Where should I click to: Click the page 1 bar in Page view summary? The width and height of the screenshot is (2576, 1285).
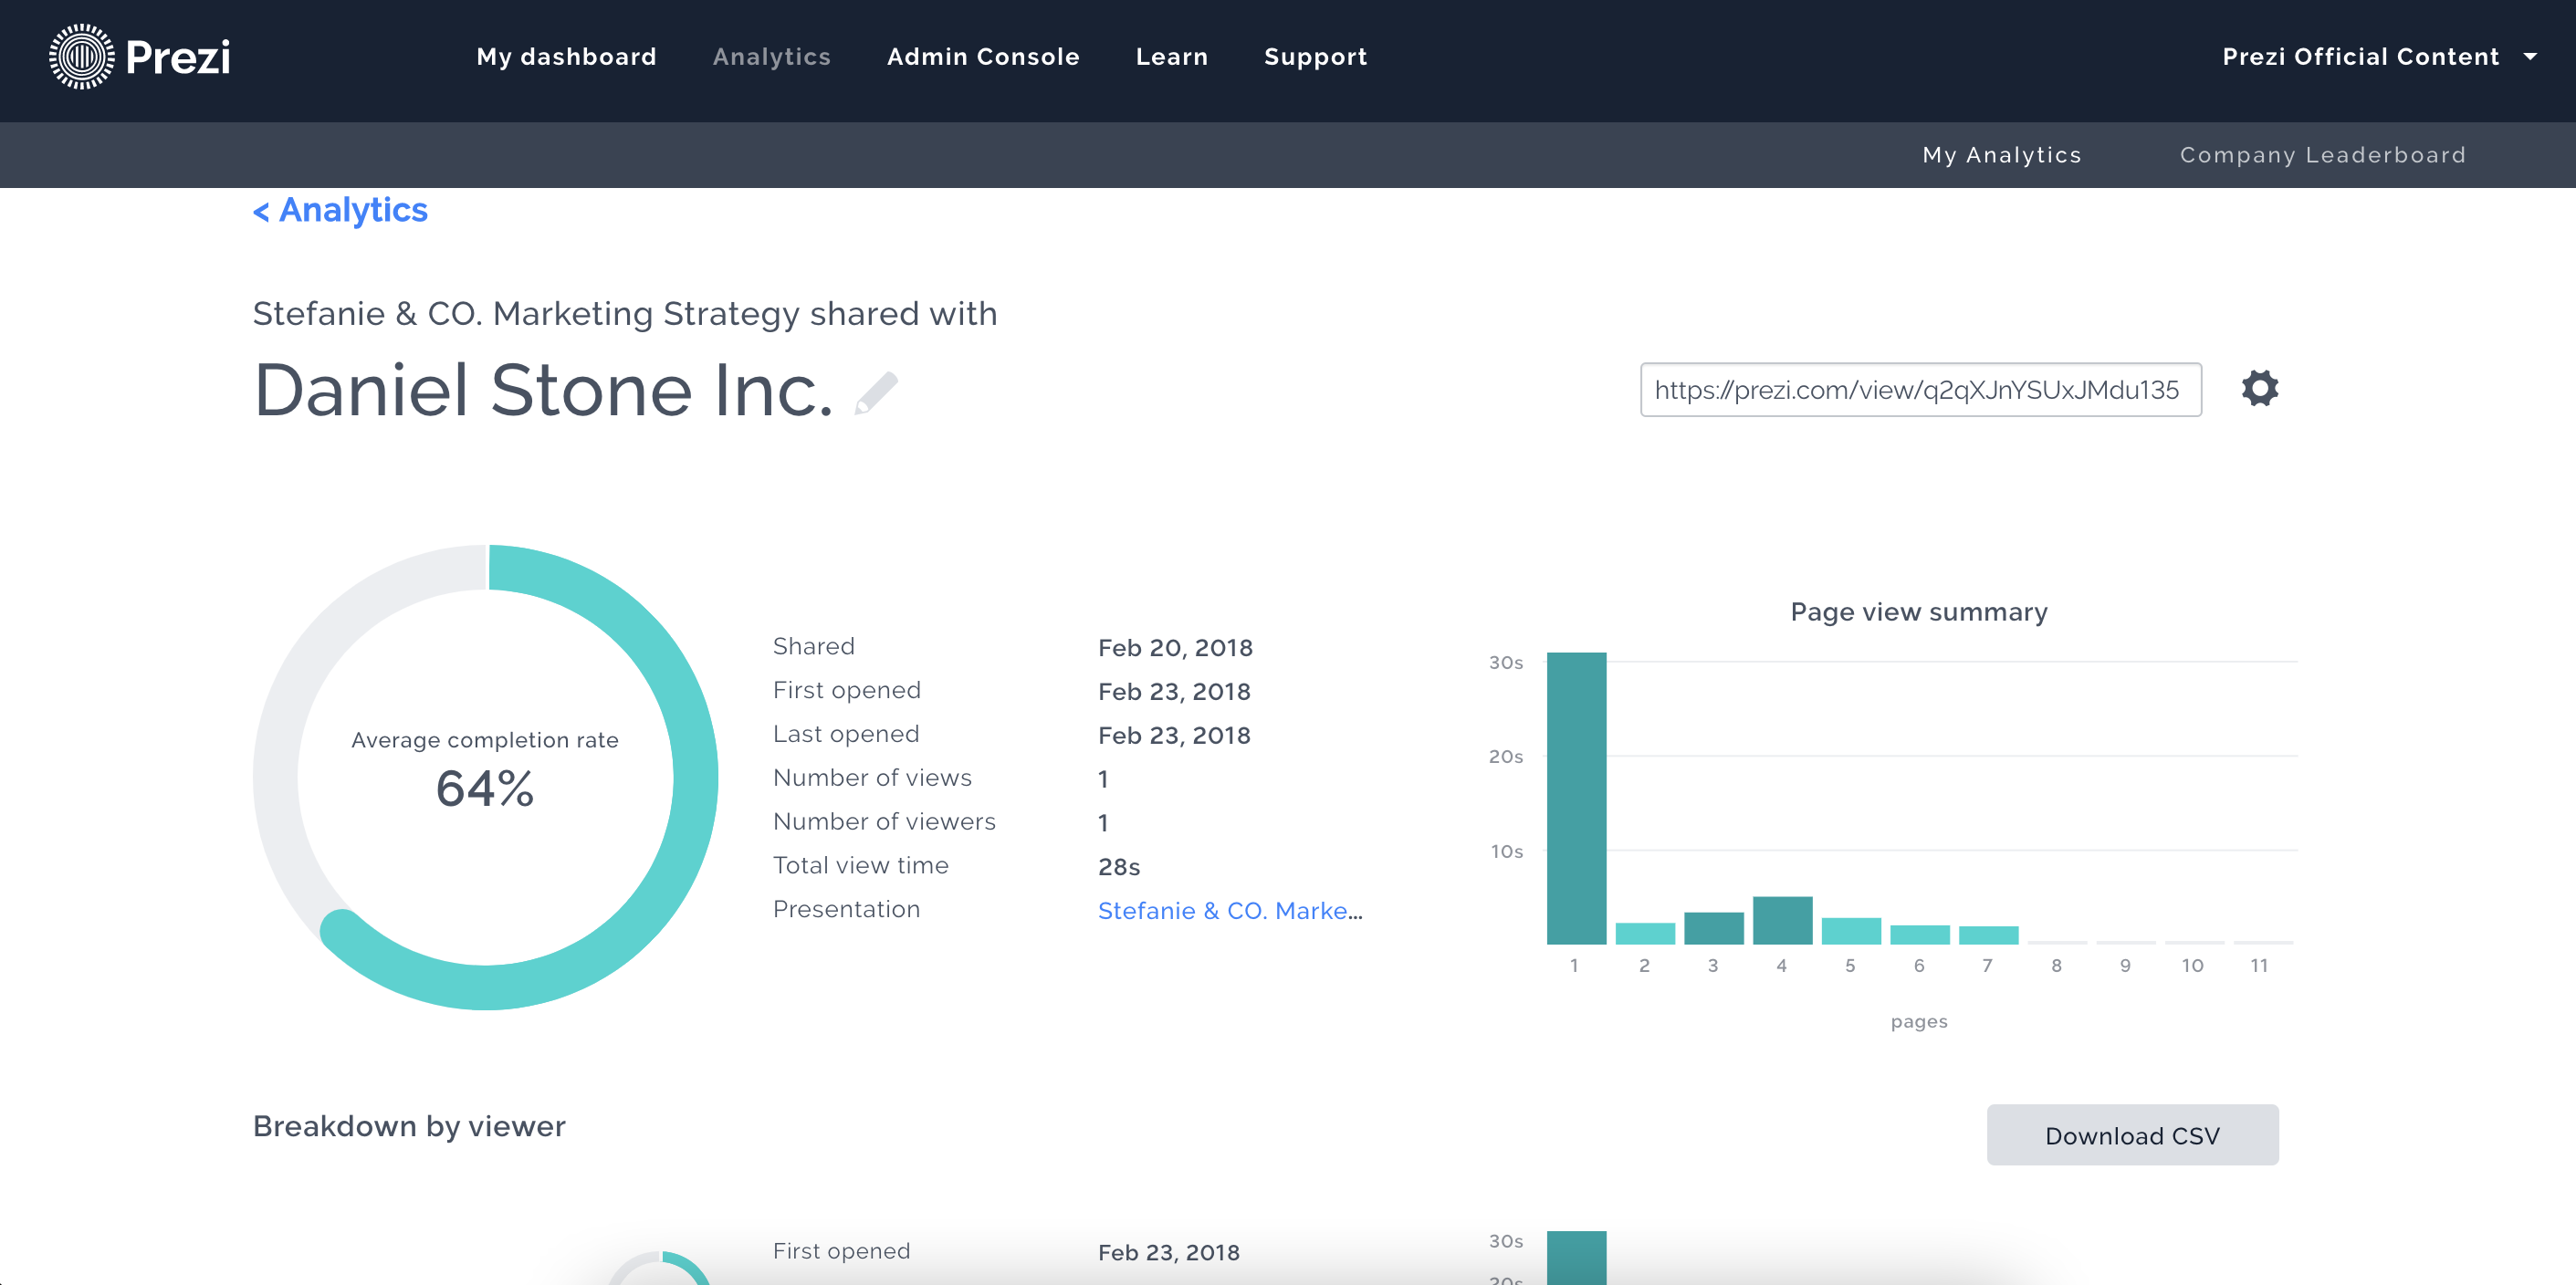pyautogui.click(x=1576, y=798)
